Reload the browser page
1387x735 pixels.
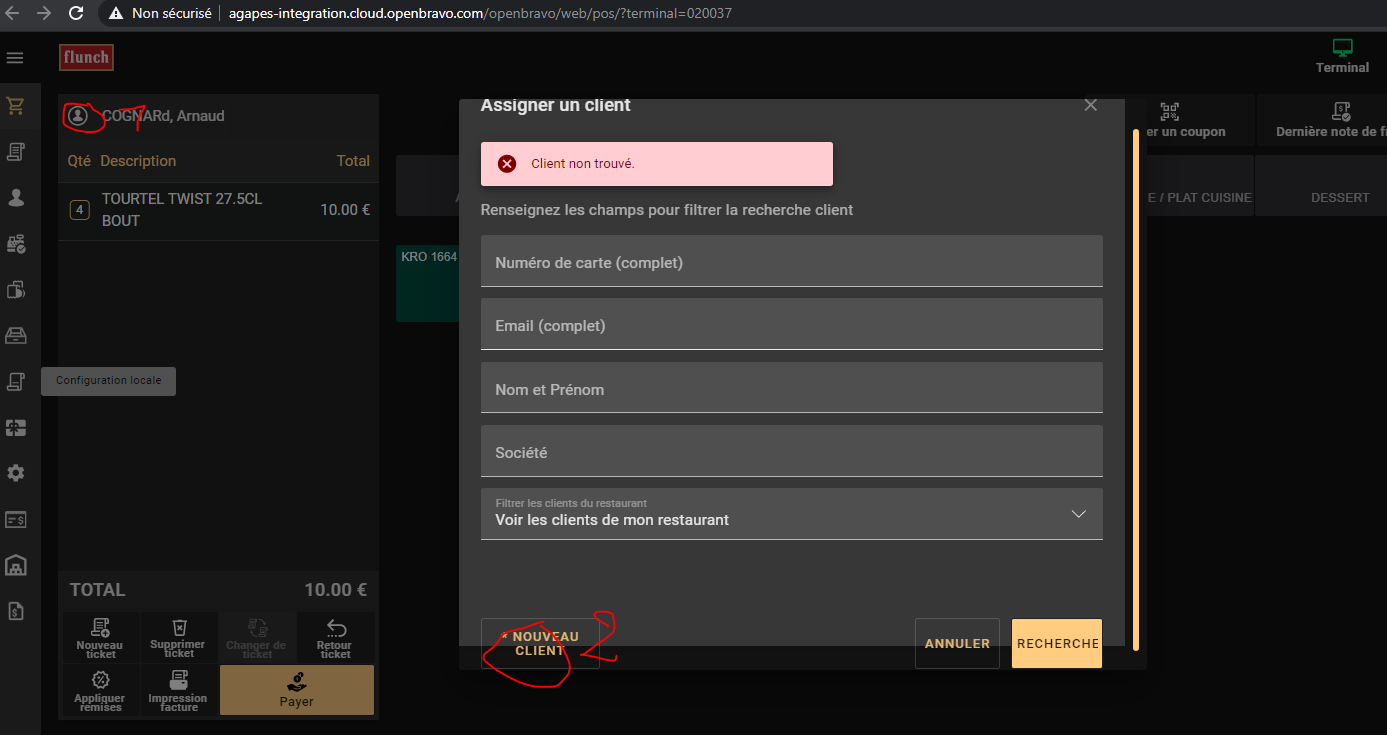[x=76, y=14]
